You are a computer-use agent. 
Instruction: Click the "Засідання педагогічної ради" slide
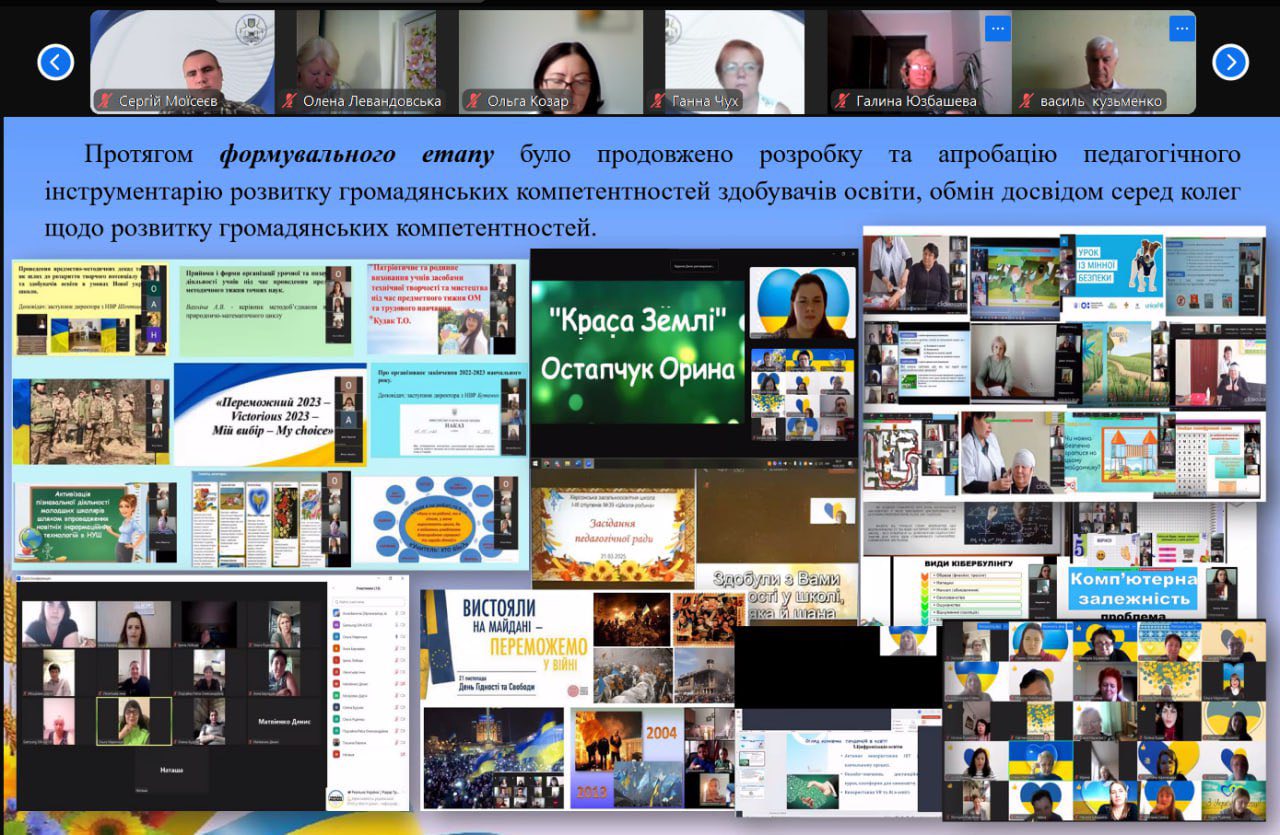612,528
